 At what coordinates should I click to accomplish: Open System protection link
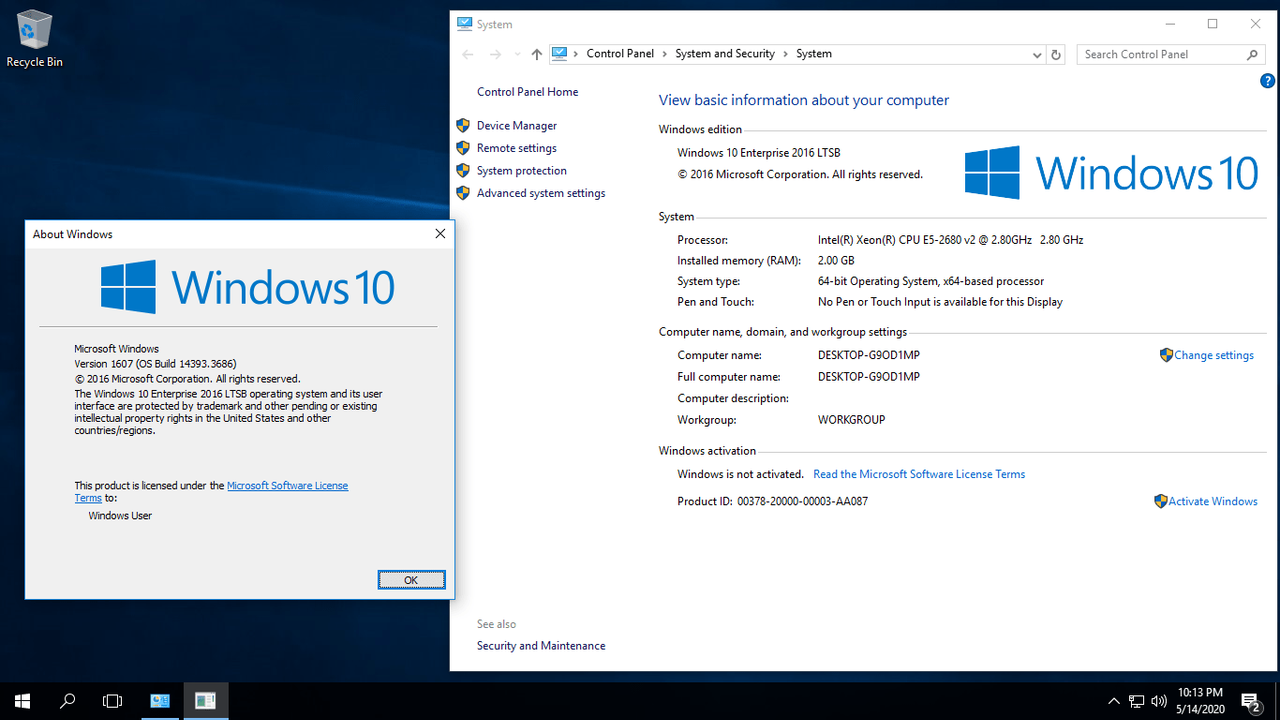[x=522, y=171]
